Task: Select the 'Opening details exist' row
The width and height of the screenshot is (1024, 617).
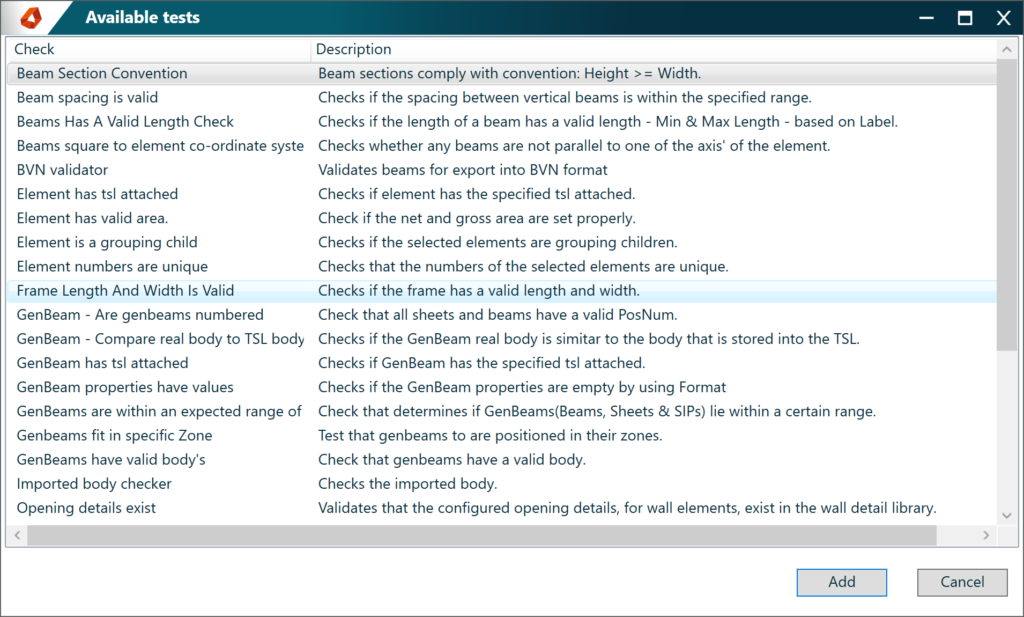Action: point(502,508)
